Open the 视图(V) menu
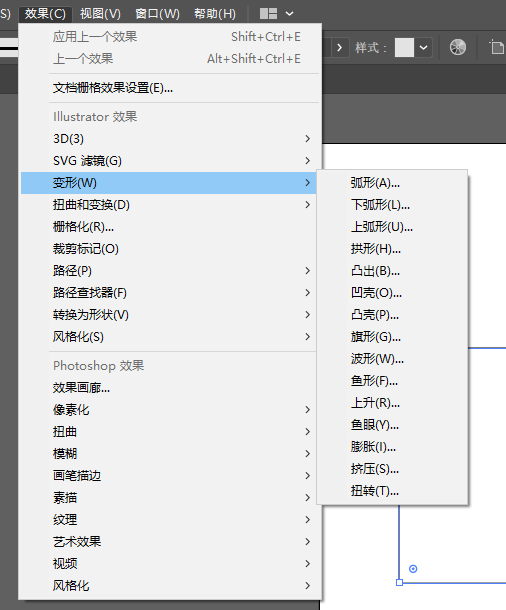This screenshot has width=506, height=610. coord(100,14)
